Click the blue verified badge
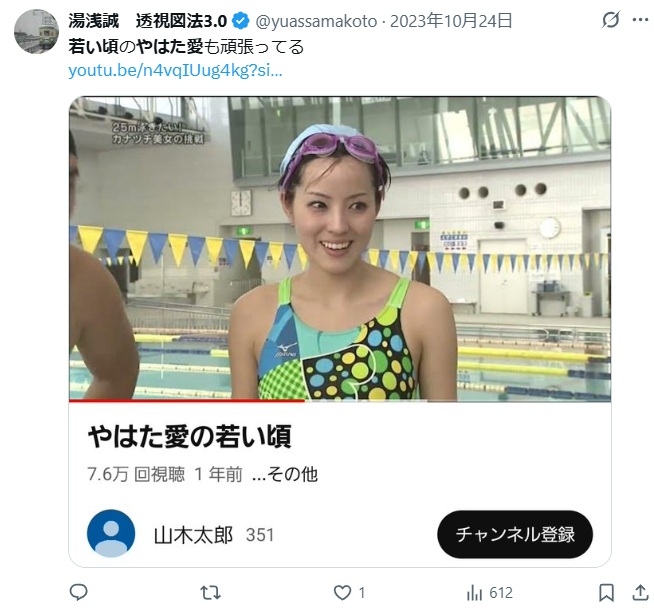The image size is (654, 613). pos(241,20)
